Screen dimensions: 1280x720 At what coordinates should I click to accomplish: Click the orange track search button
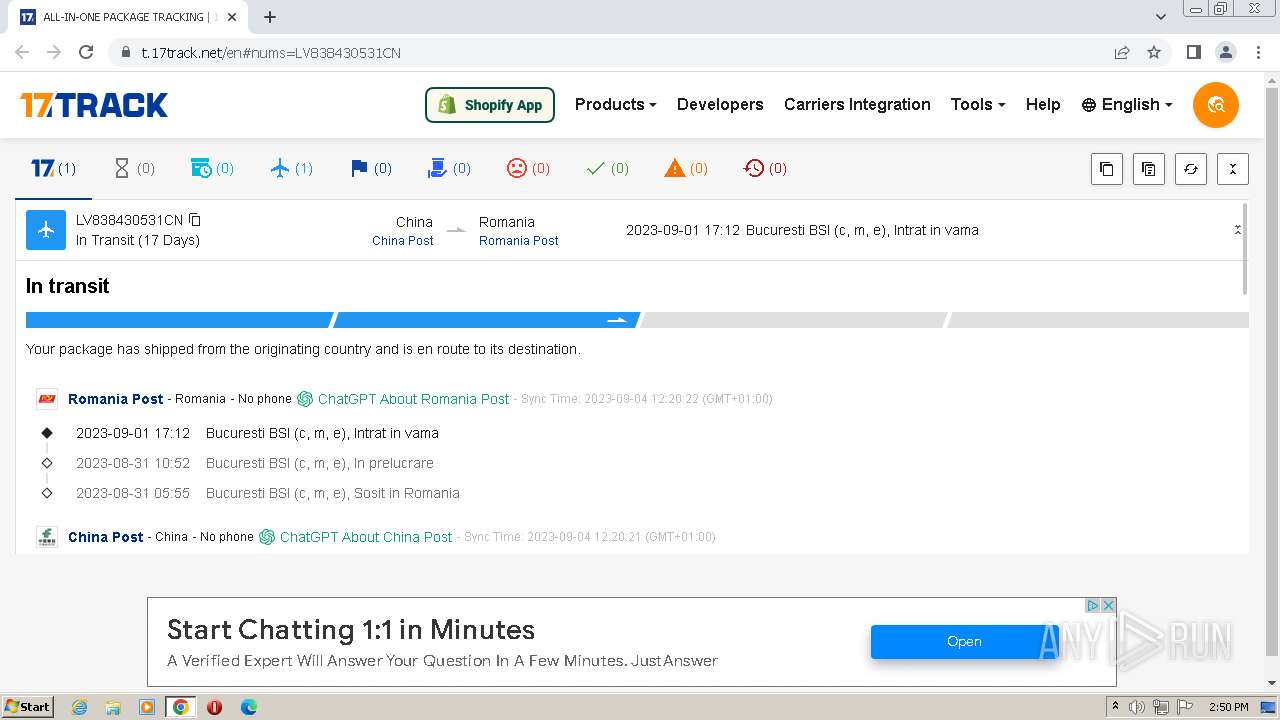[1216, 105]
